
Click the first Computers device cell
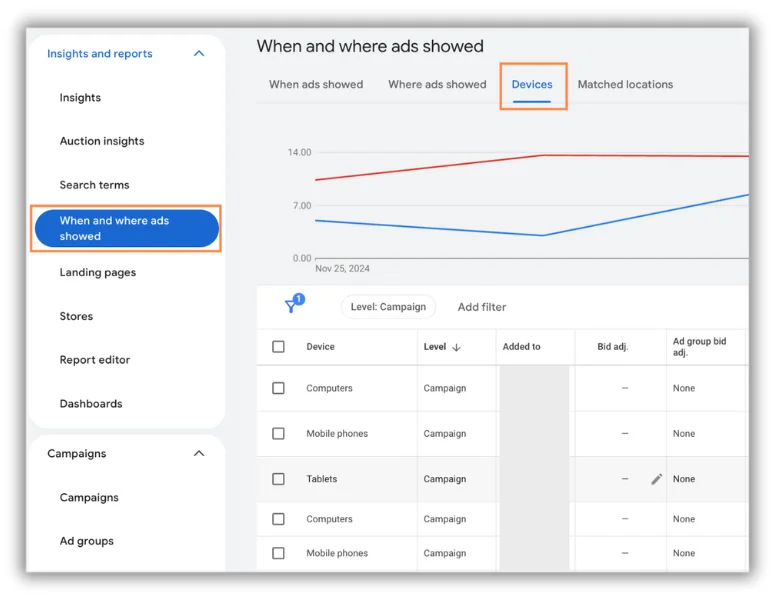click(x=329, y=388)
